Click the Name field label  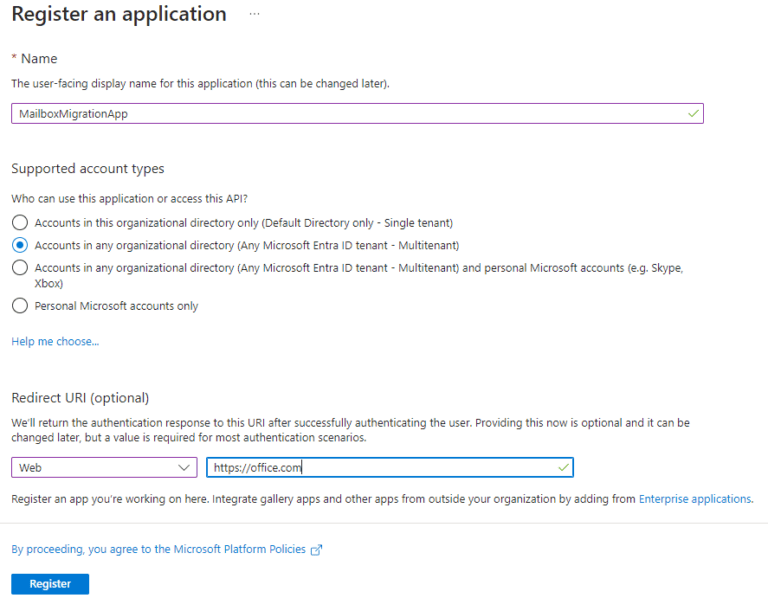click(39, 59)
